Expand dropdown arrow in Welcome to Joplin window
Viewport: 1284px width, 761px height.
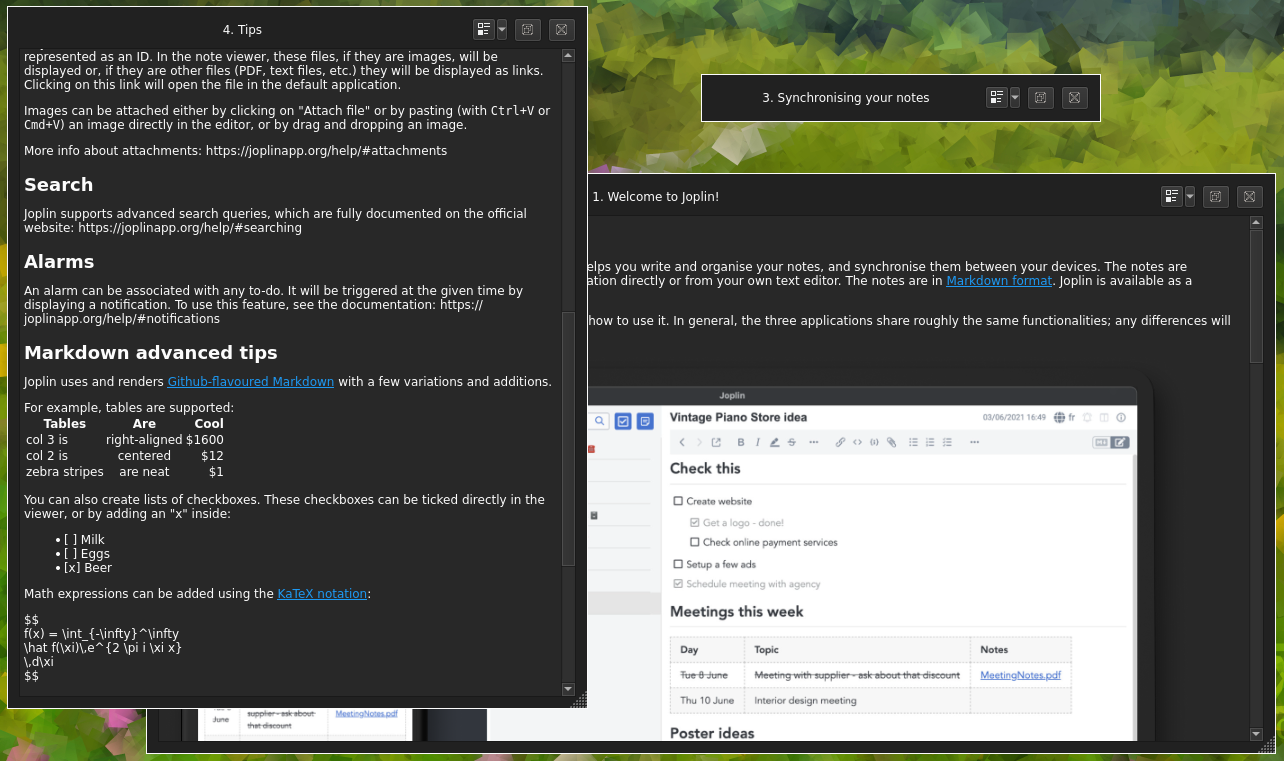pyautogui.click(x=1190, y=196)
